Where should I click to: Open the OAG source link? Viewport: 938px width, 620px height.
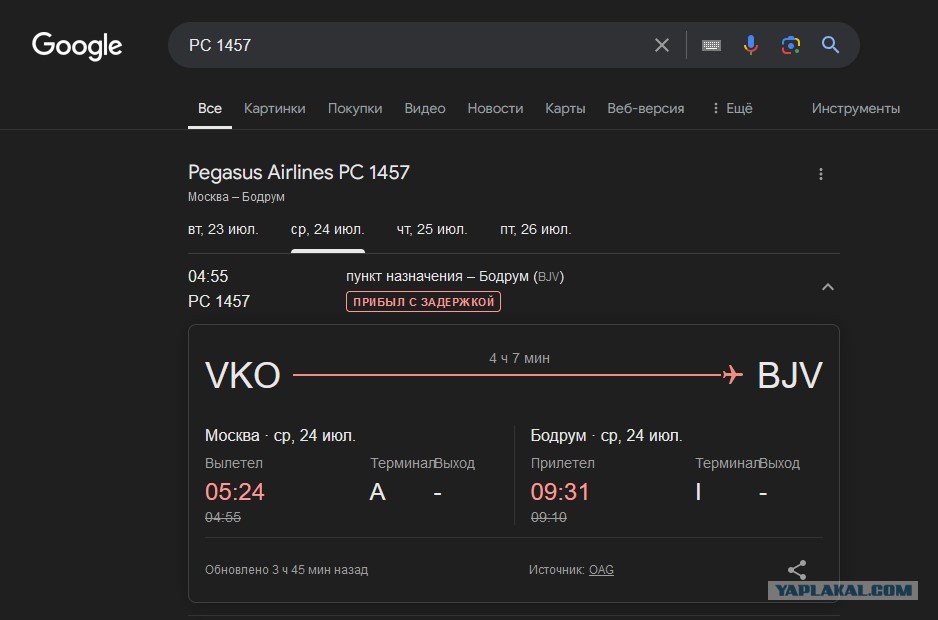click(601, 570)
